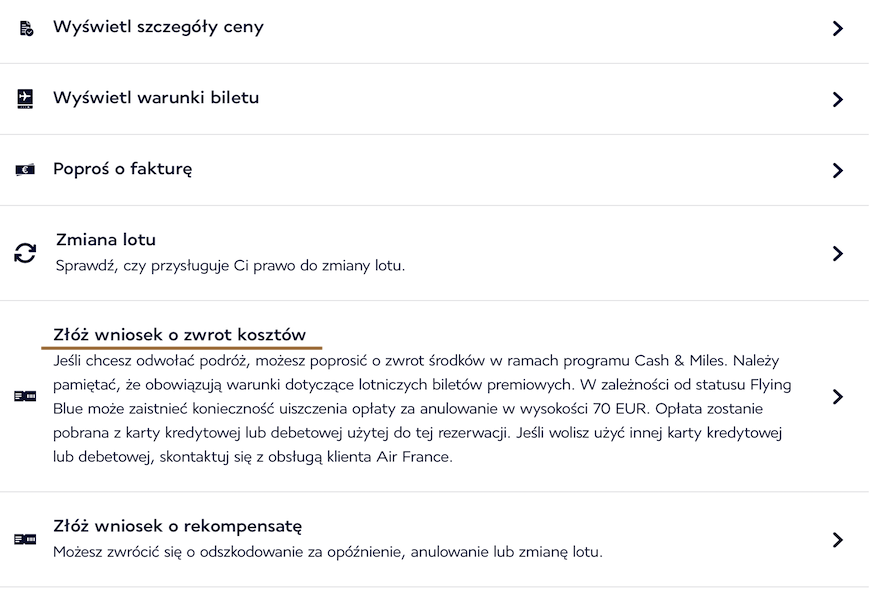Click the refund request ticket icon
The image size is (883, 600).
tap(25, 397)
